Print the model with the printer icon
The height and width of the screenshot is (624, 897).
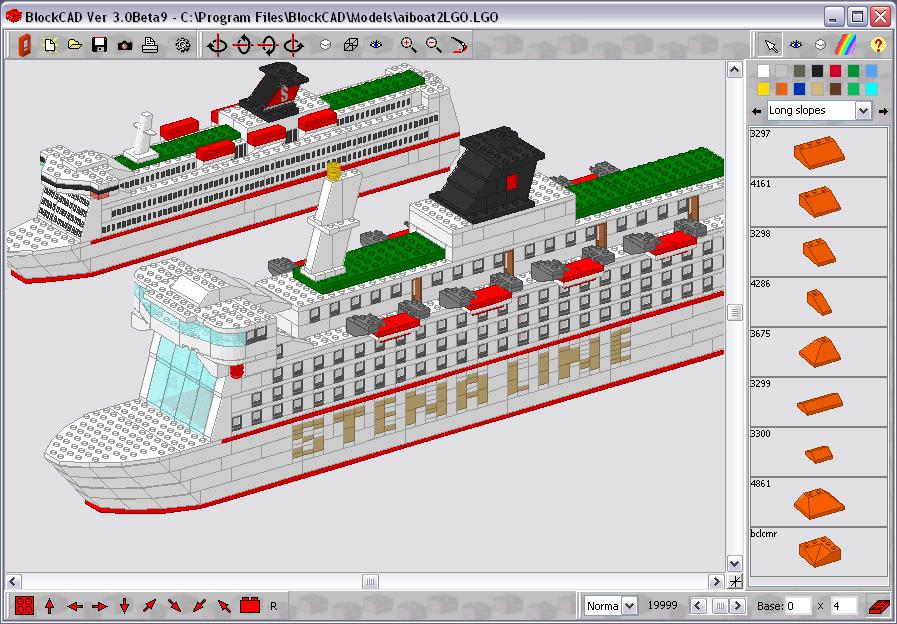150,45
